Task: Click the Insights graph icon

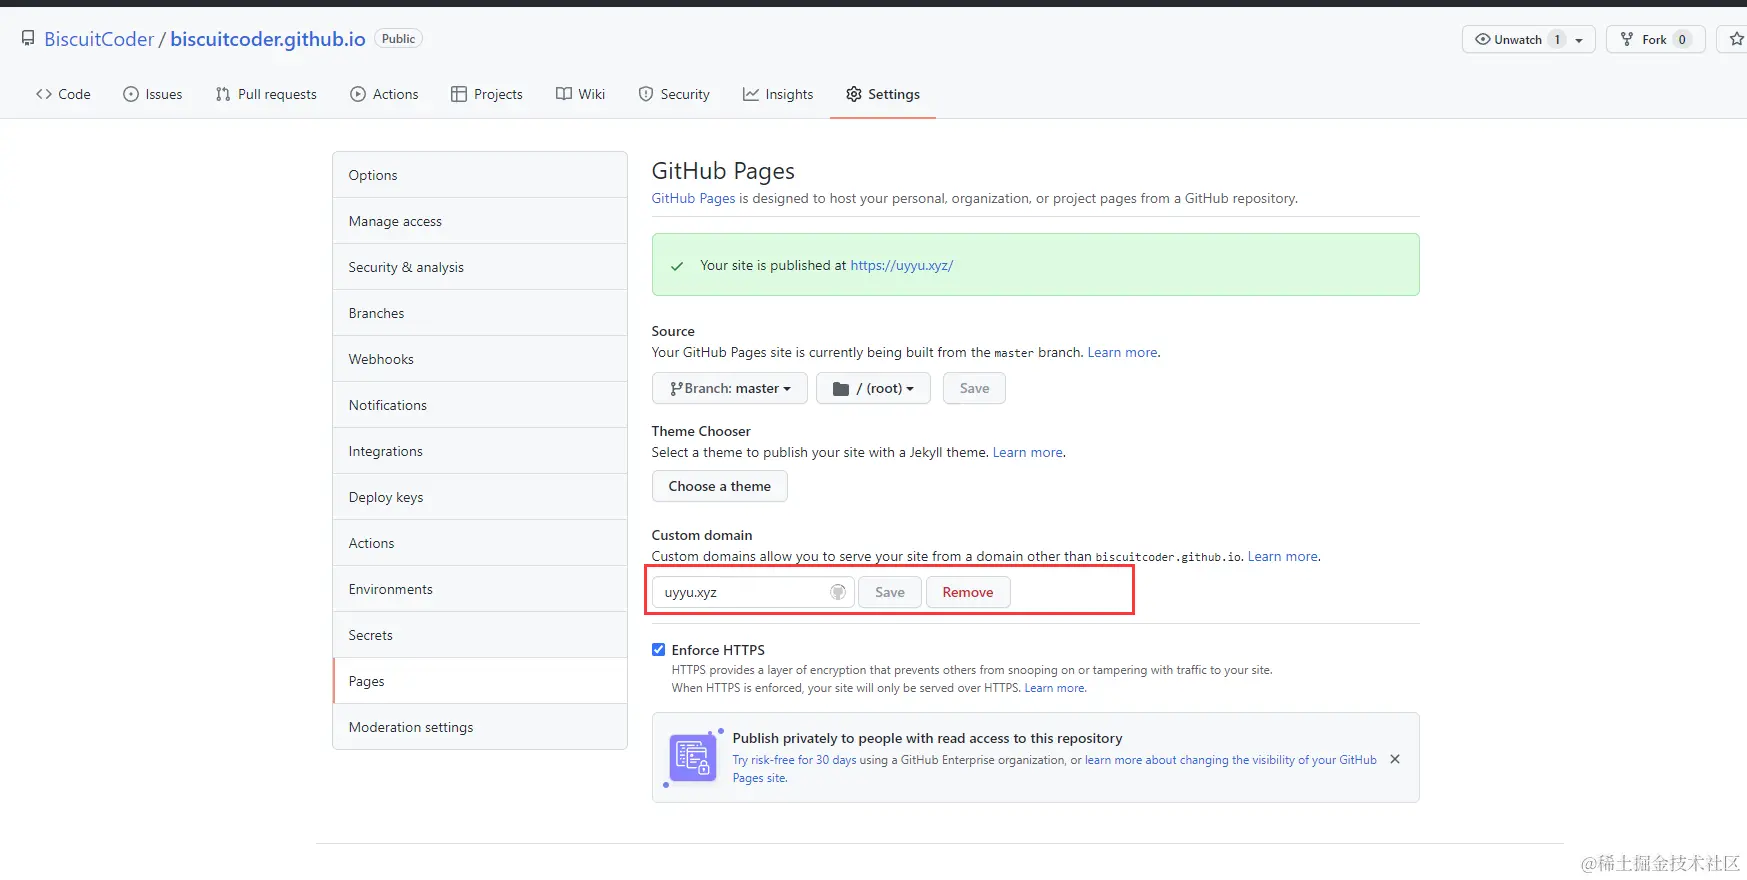Action: [751, 94]
